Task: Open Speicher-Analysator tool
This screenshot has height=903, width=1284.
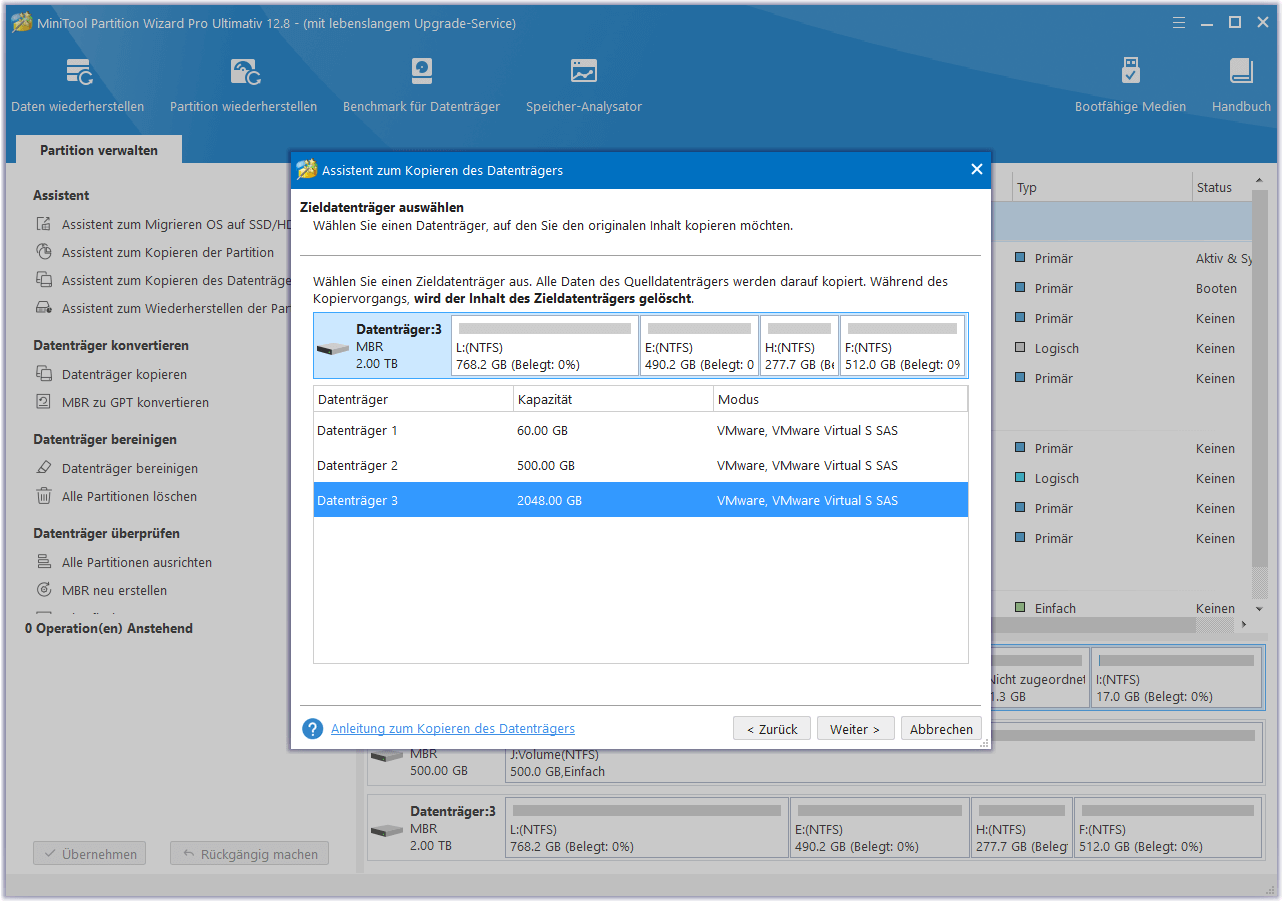Action: [x=584, y=85]
